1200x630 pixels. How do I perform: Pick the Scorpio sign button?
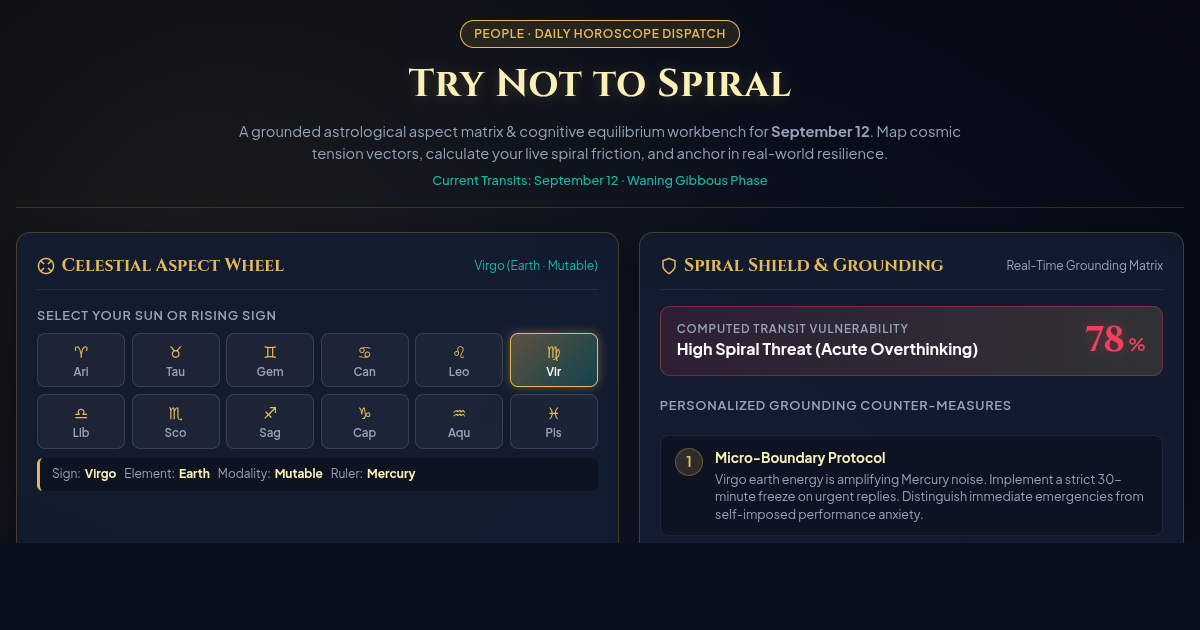175,421
